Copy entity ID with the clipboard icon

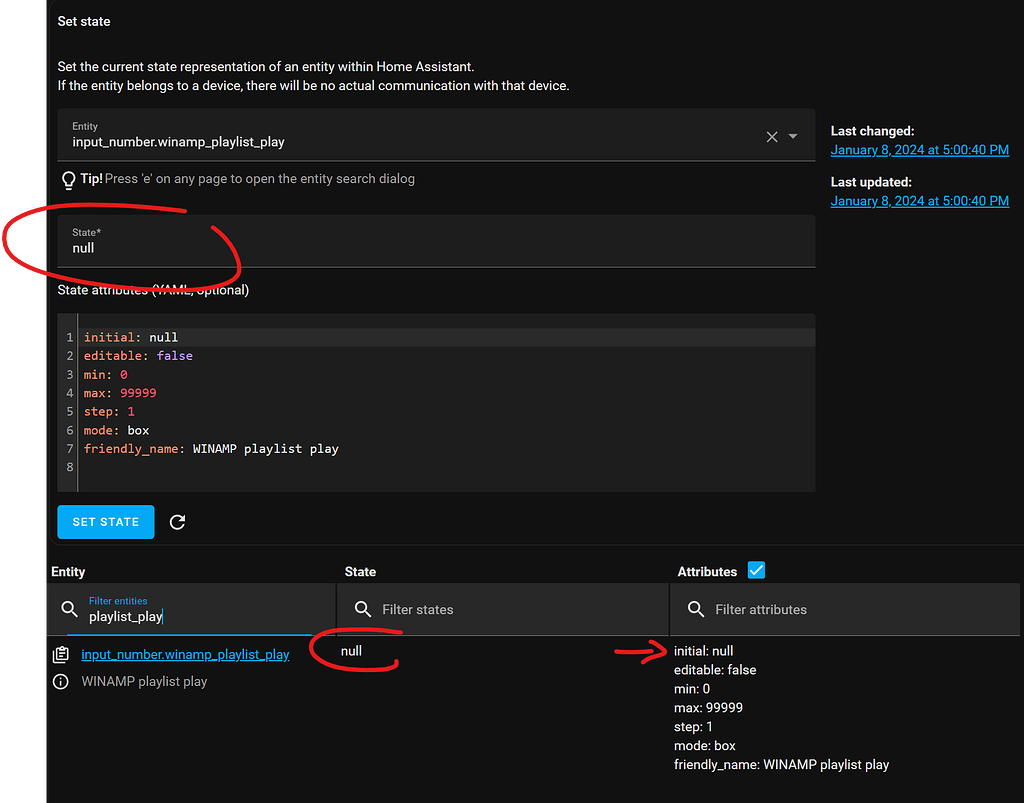coord(61,654)
